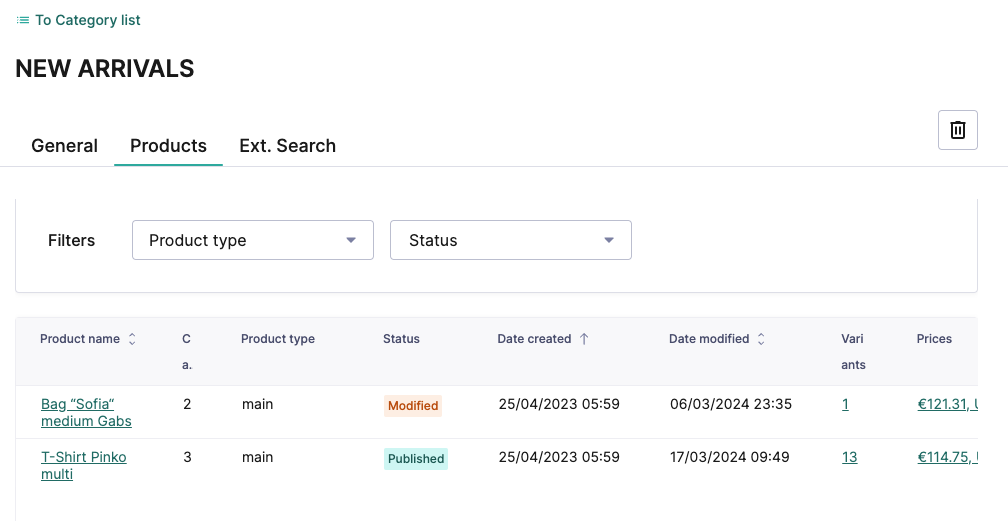Click the list icon beside To Category list
1008x521 pixels.
pos(23,20)
